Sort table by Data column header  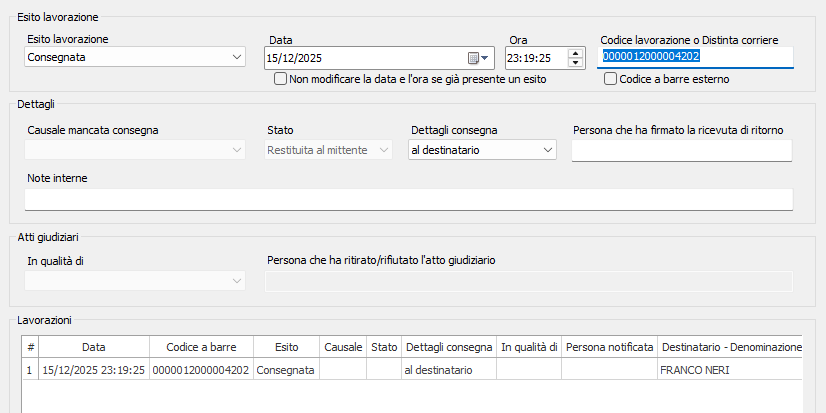tap(93, 347)
